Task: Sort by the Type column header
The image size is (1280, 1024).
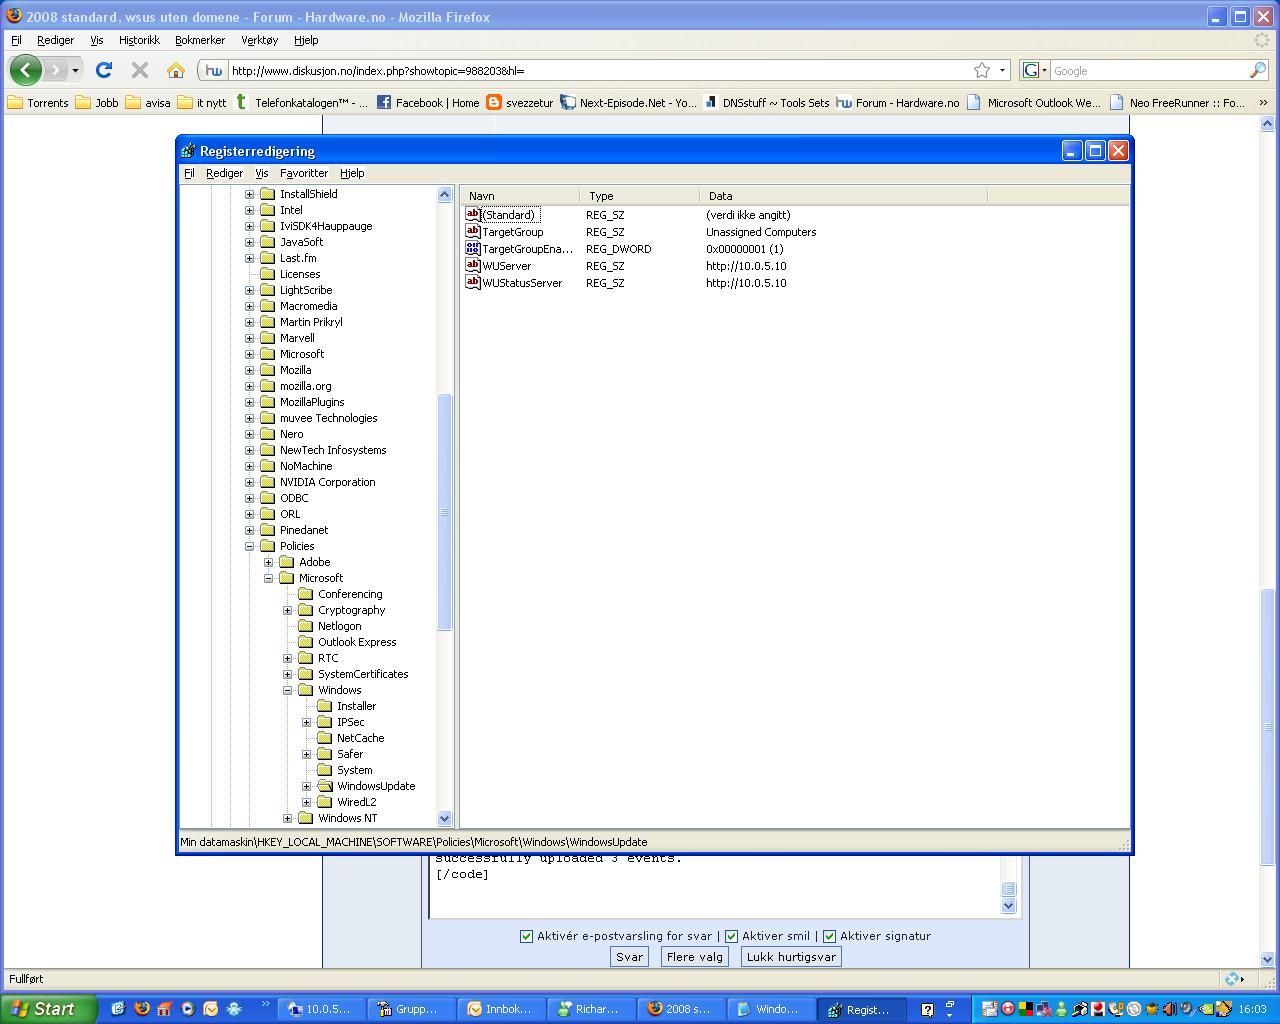Action: point(639,196)
